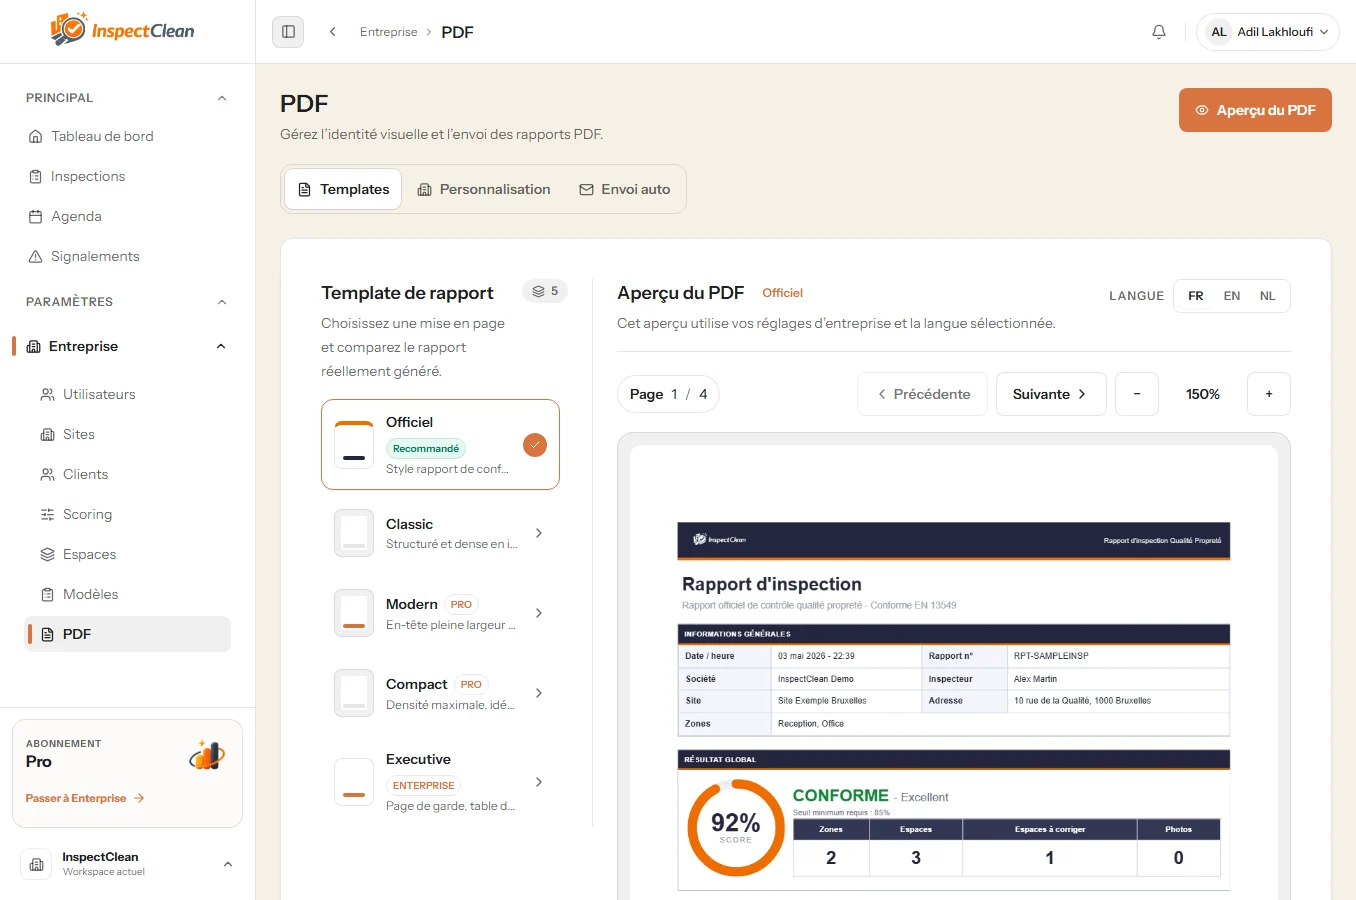Open the Adil Lakhloufi account dropdown
This screenshot has height=900, width=1356.
[1268, 32]
